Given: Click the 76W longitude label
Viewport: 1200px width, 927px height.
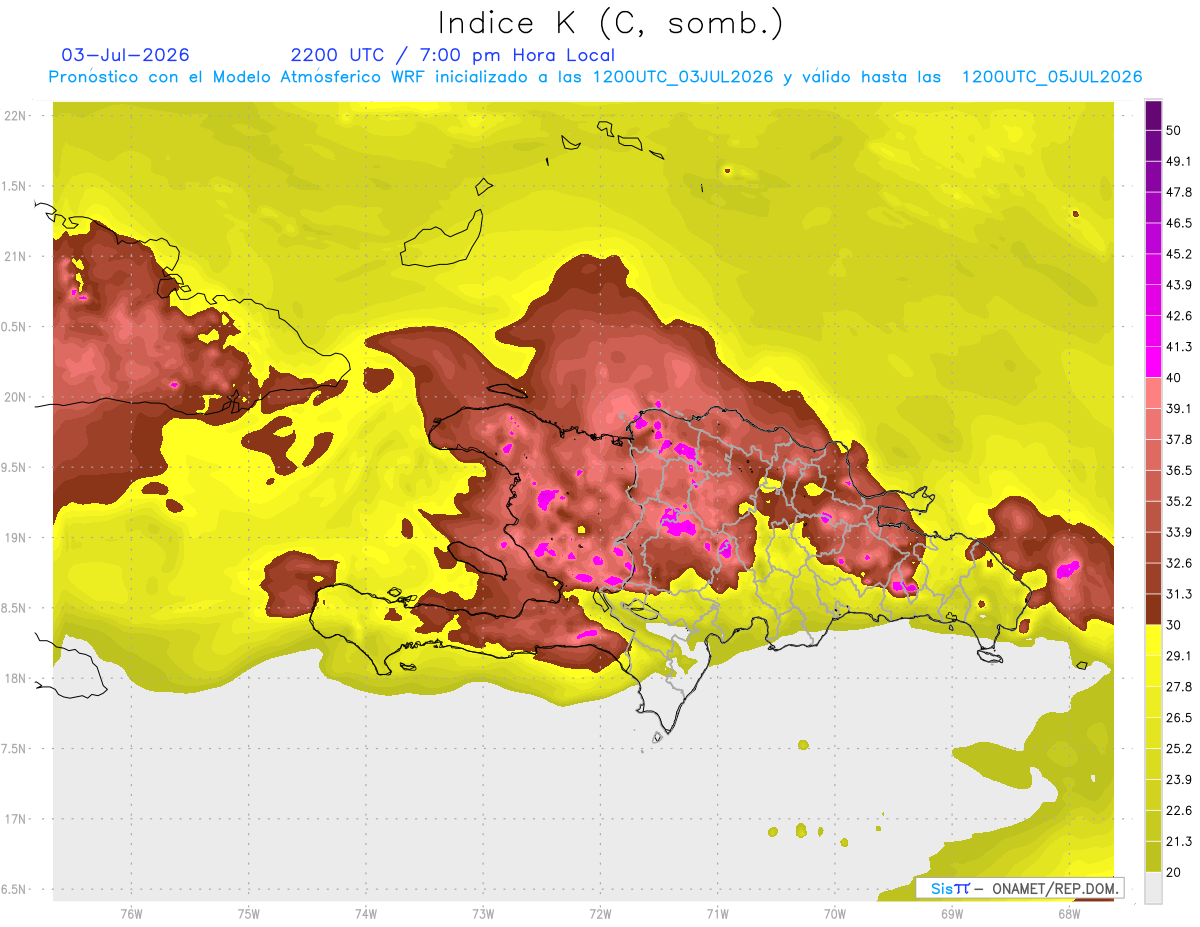Looking at the screenshot, I should tap(131, 913).
